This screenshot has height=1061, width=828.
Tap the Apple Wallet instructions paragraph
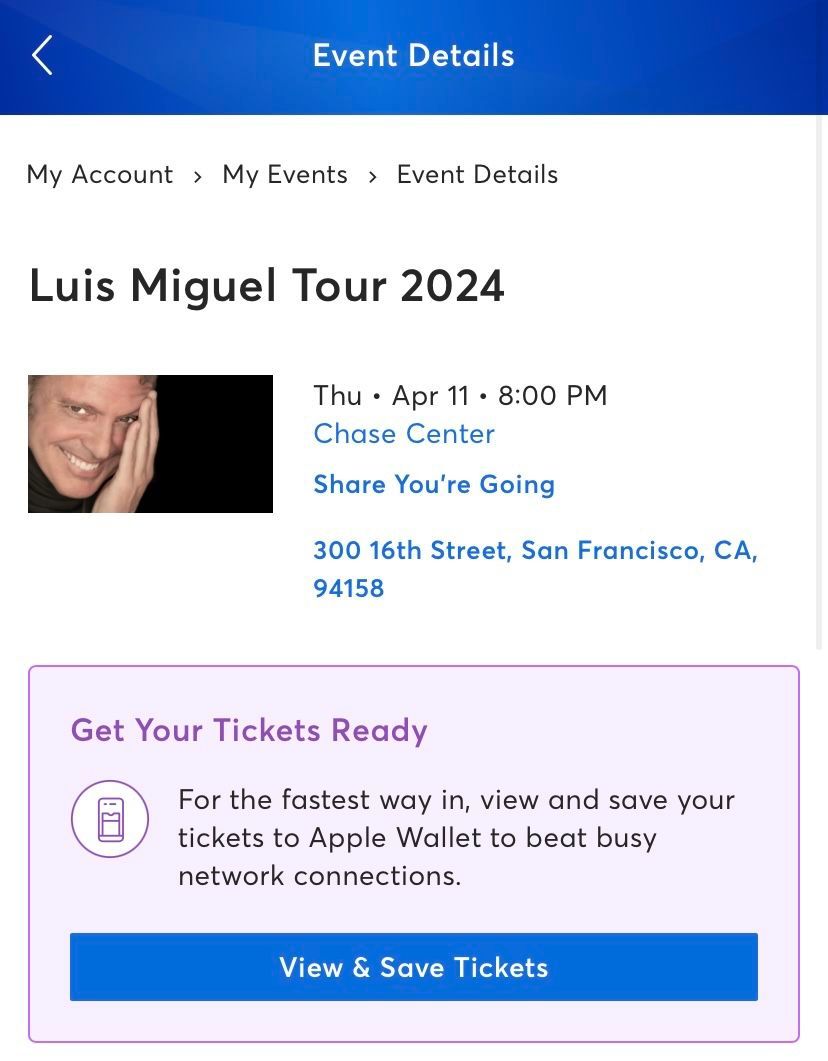tap(456, 838)
